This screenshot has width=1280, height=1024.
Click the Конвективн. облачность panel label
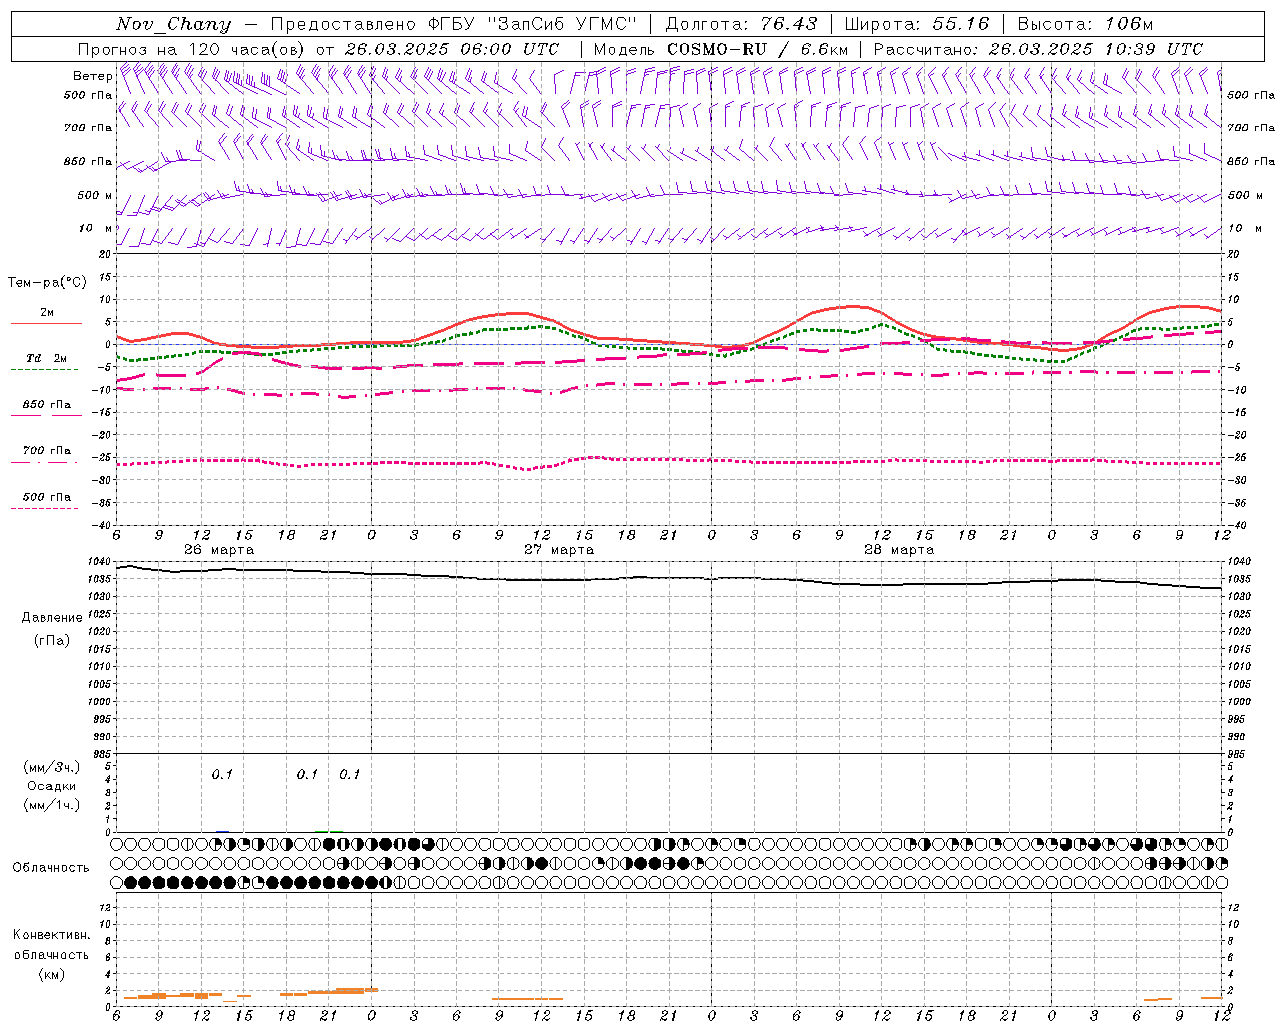pos(51,954)
